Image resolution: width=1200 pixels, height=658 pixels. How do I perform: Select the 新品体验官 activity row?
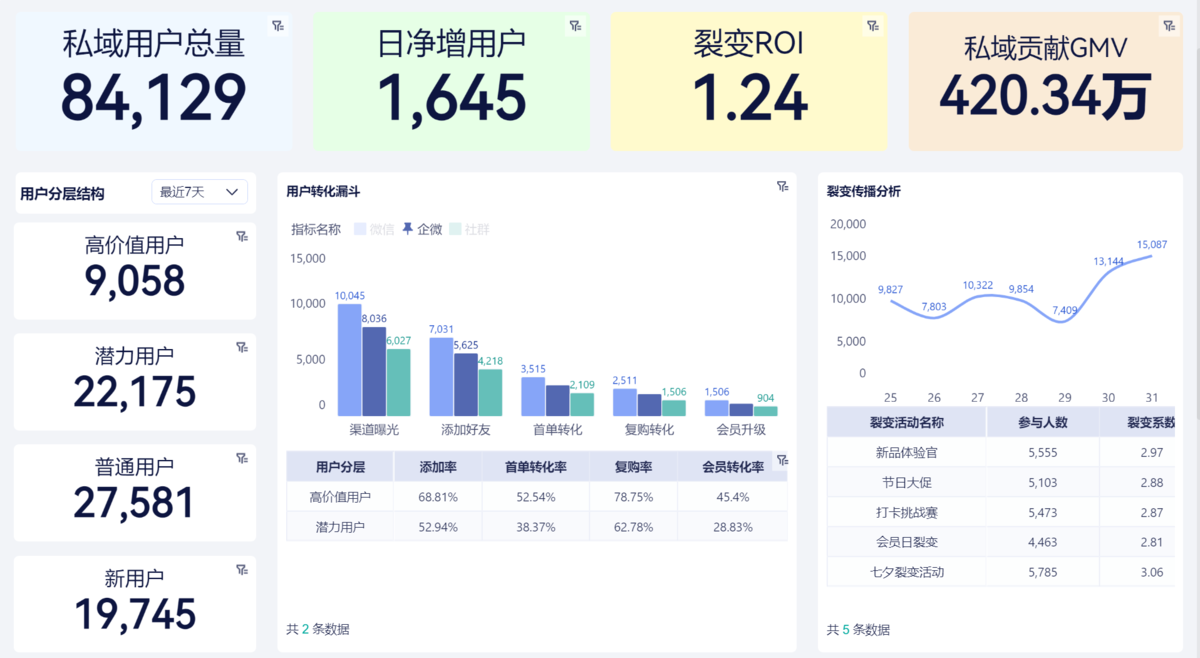coord(1001,453)
